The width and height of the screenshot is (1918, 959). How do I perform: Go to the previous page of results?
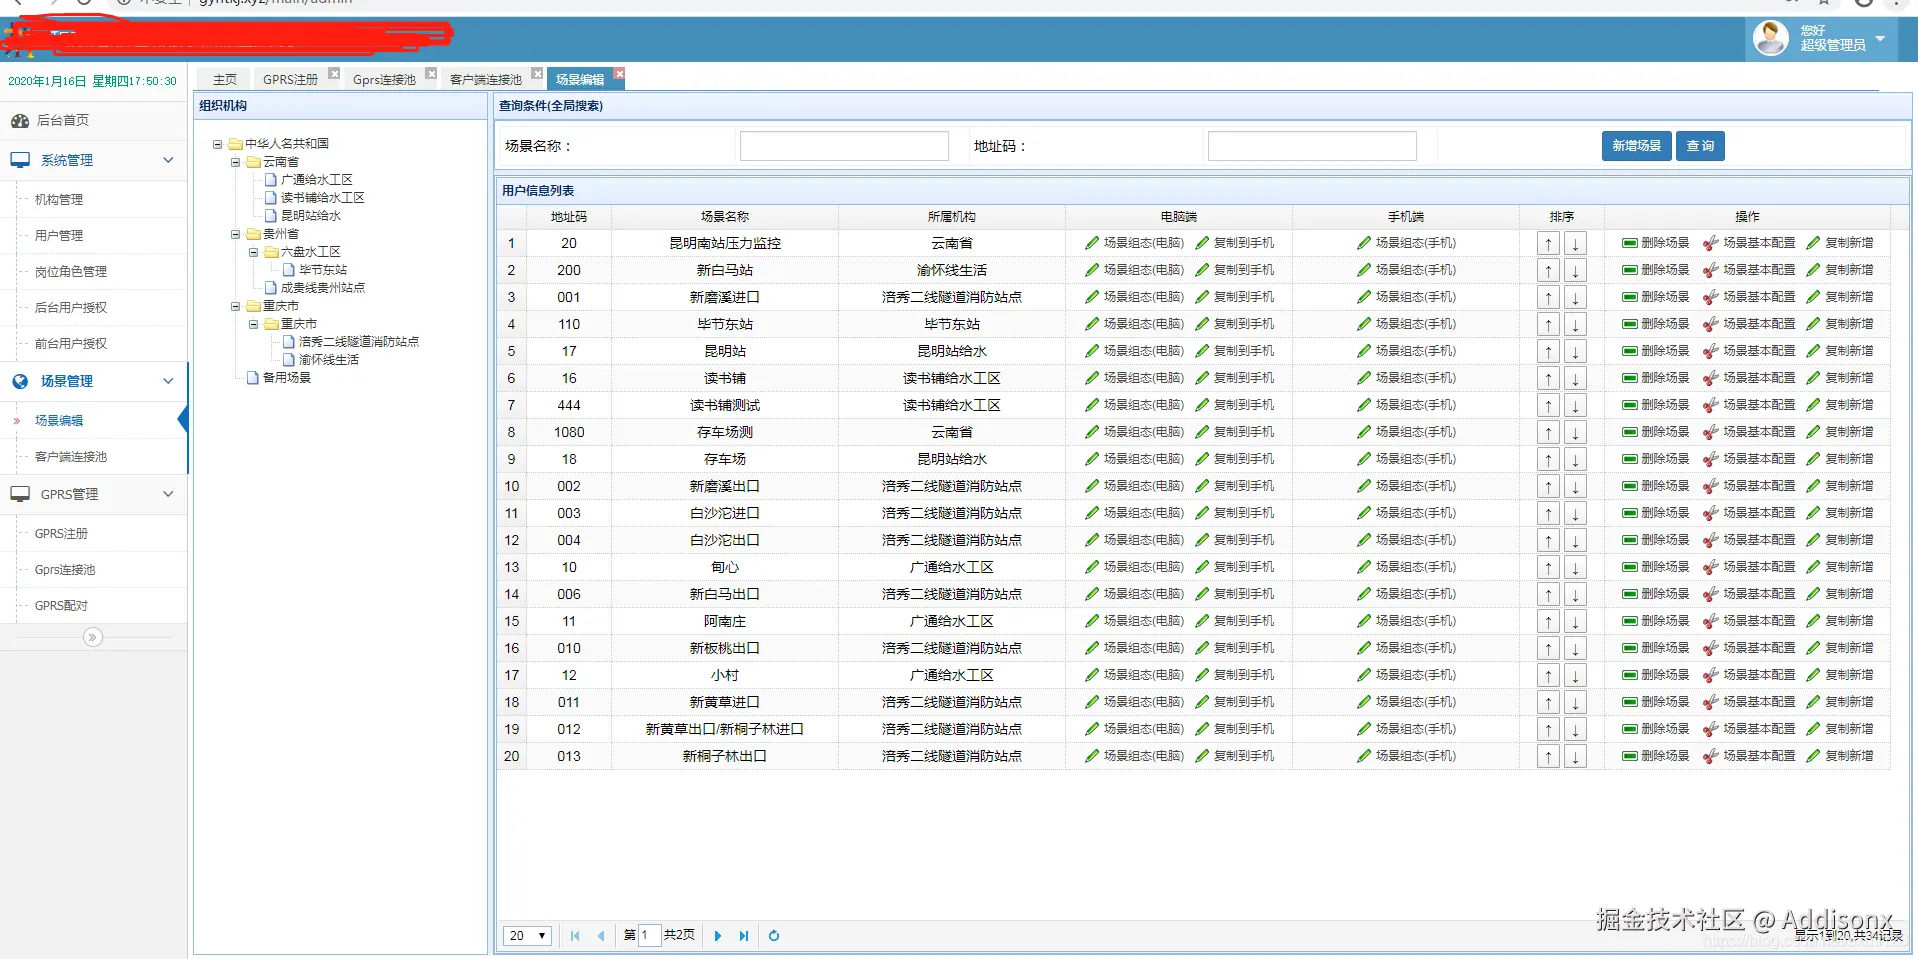point(601,936)
